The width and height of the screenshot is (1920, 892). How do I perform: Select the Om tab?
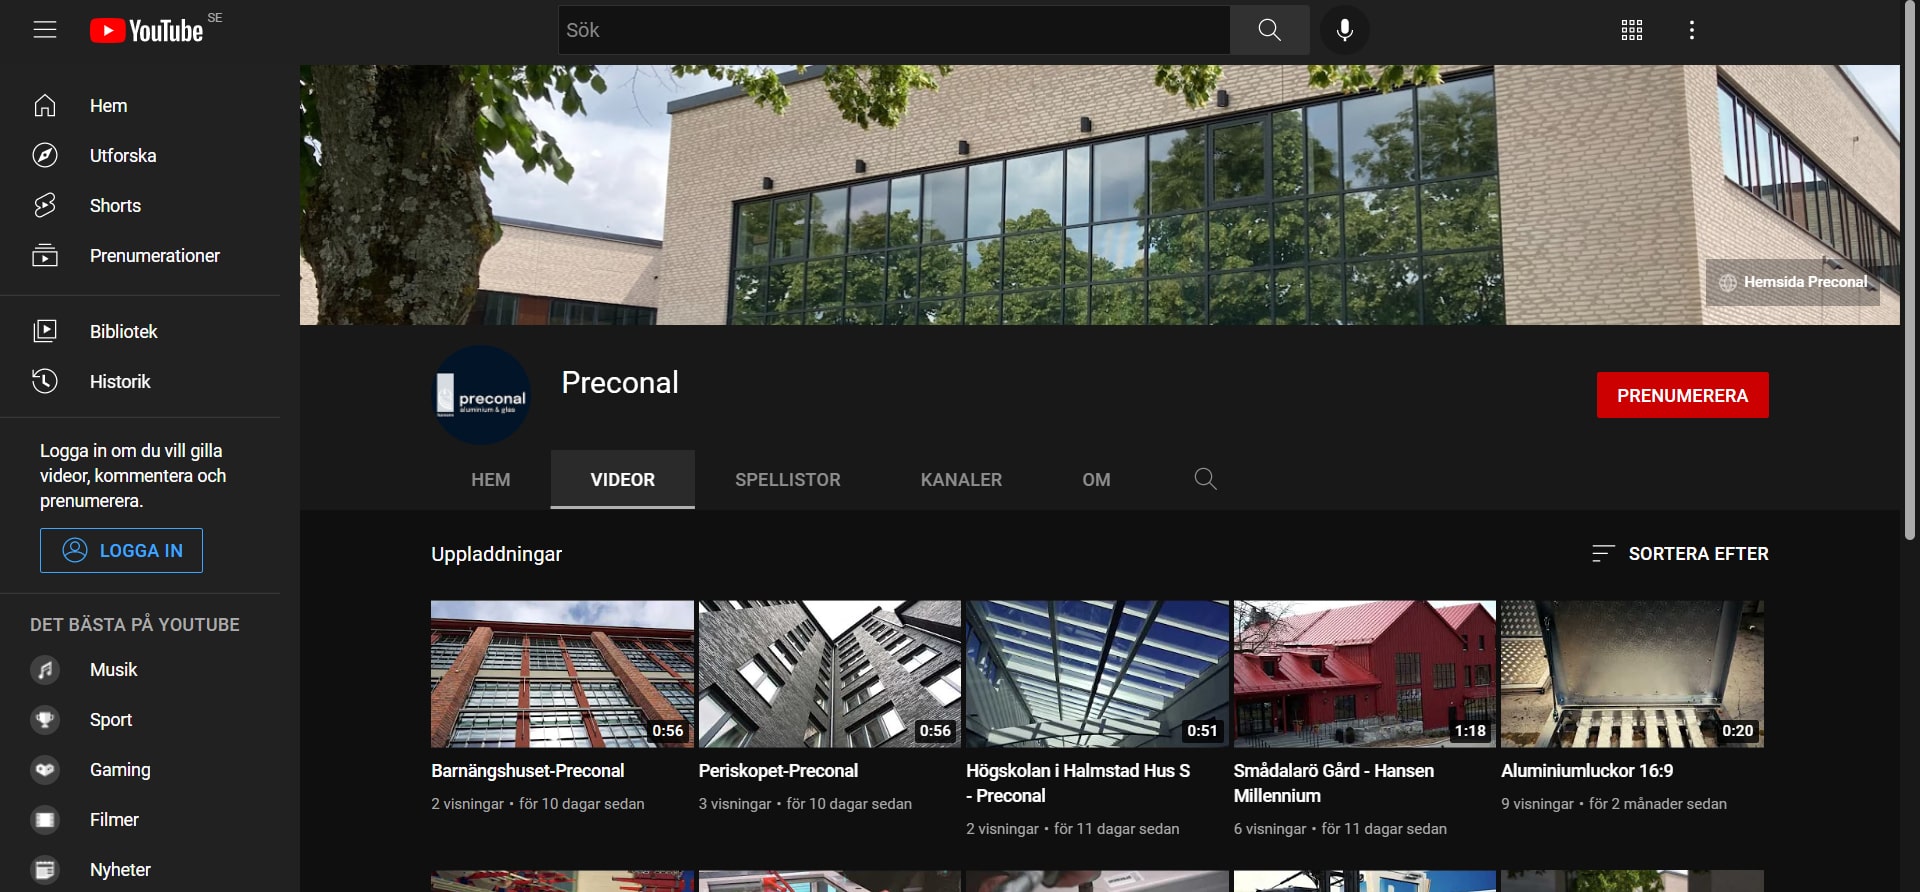pyautogui.click(x=1096, y=480)
